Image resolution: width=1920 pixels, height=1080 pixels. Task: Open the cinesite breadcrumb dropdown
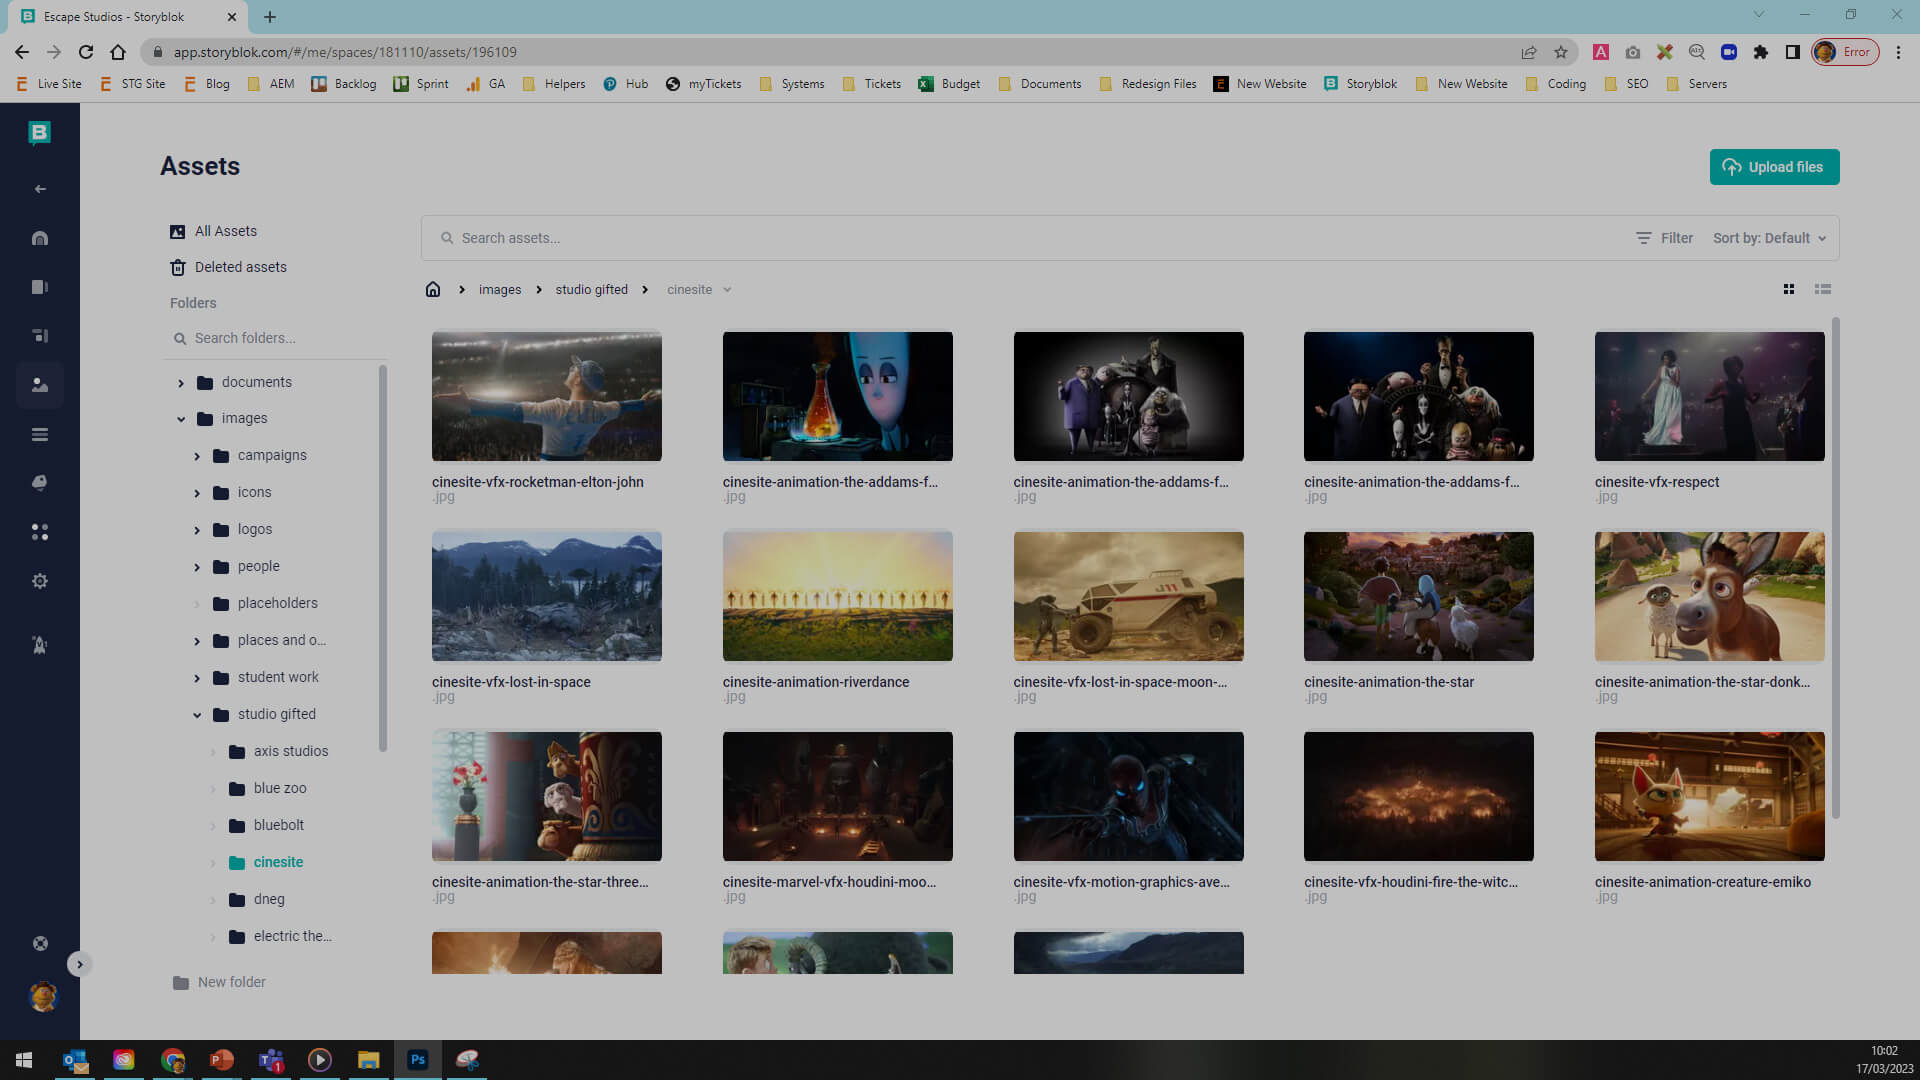point(727,290)
